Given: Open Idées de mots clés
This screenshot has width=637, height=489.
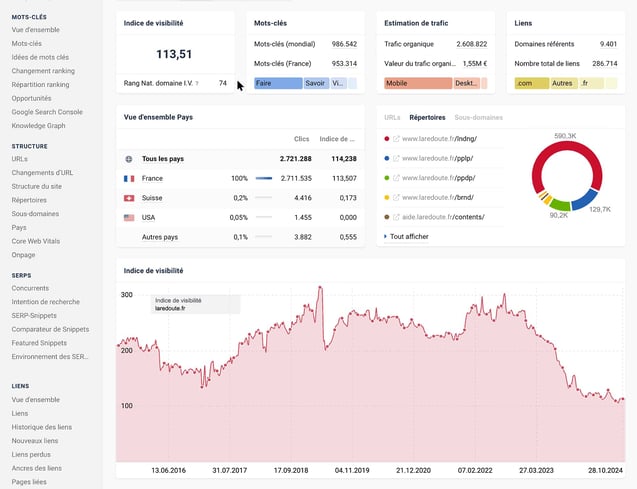Looking at the screenshot, I should 40,57.
